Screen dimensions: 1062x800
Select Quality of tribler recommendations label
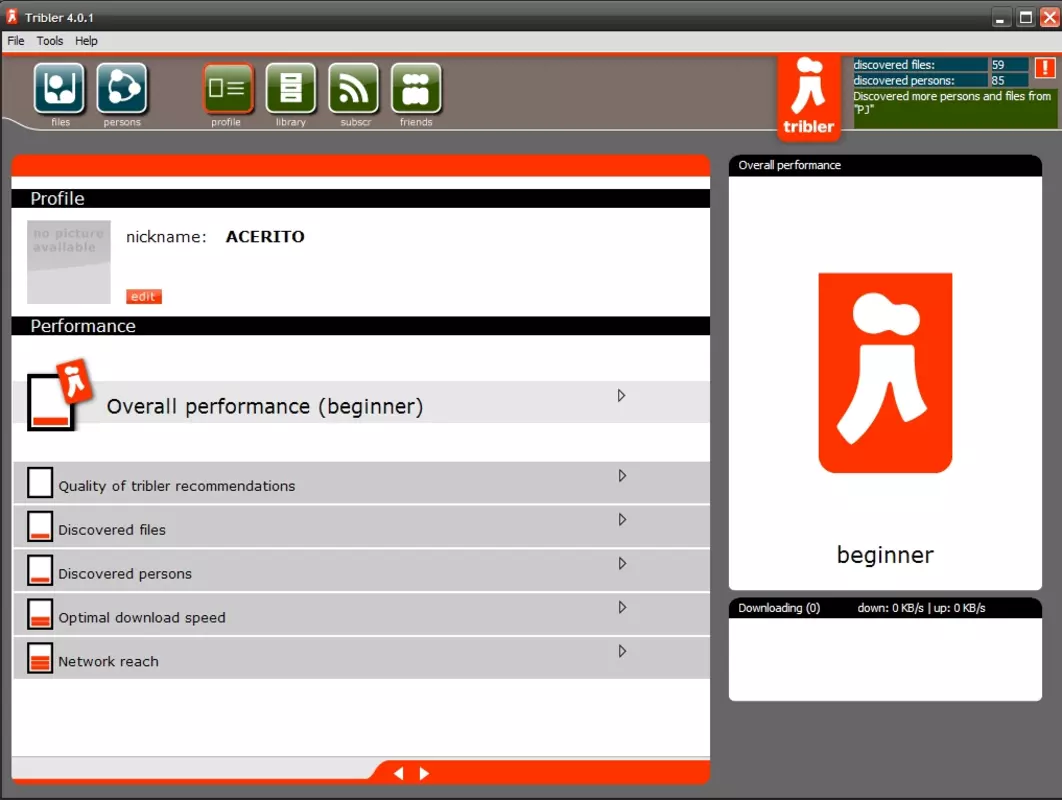[x=177, y=486]
